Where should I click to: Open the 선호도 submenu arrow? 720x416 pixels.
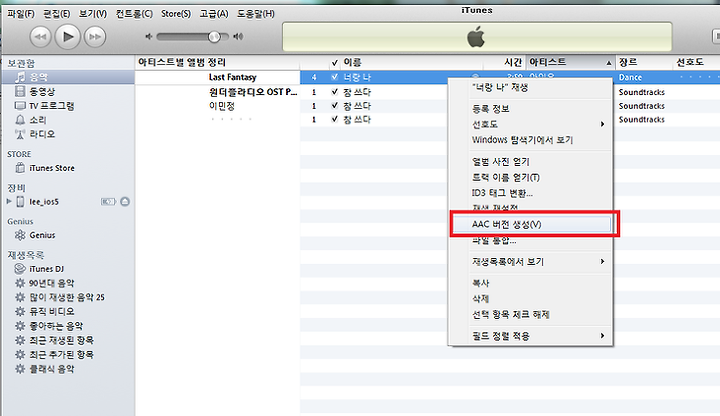(602, 124)
